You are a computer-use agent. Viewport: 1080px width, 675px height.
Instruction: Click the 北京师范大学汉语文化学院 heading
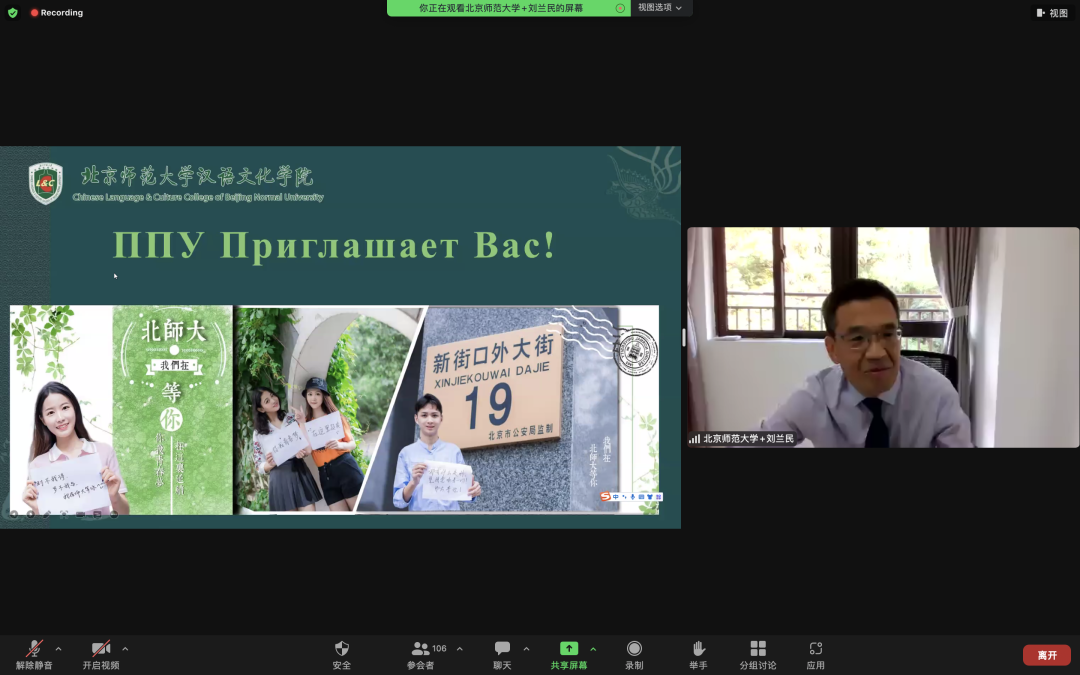[x=197, y=176]
